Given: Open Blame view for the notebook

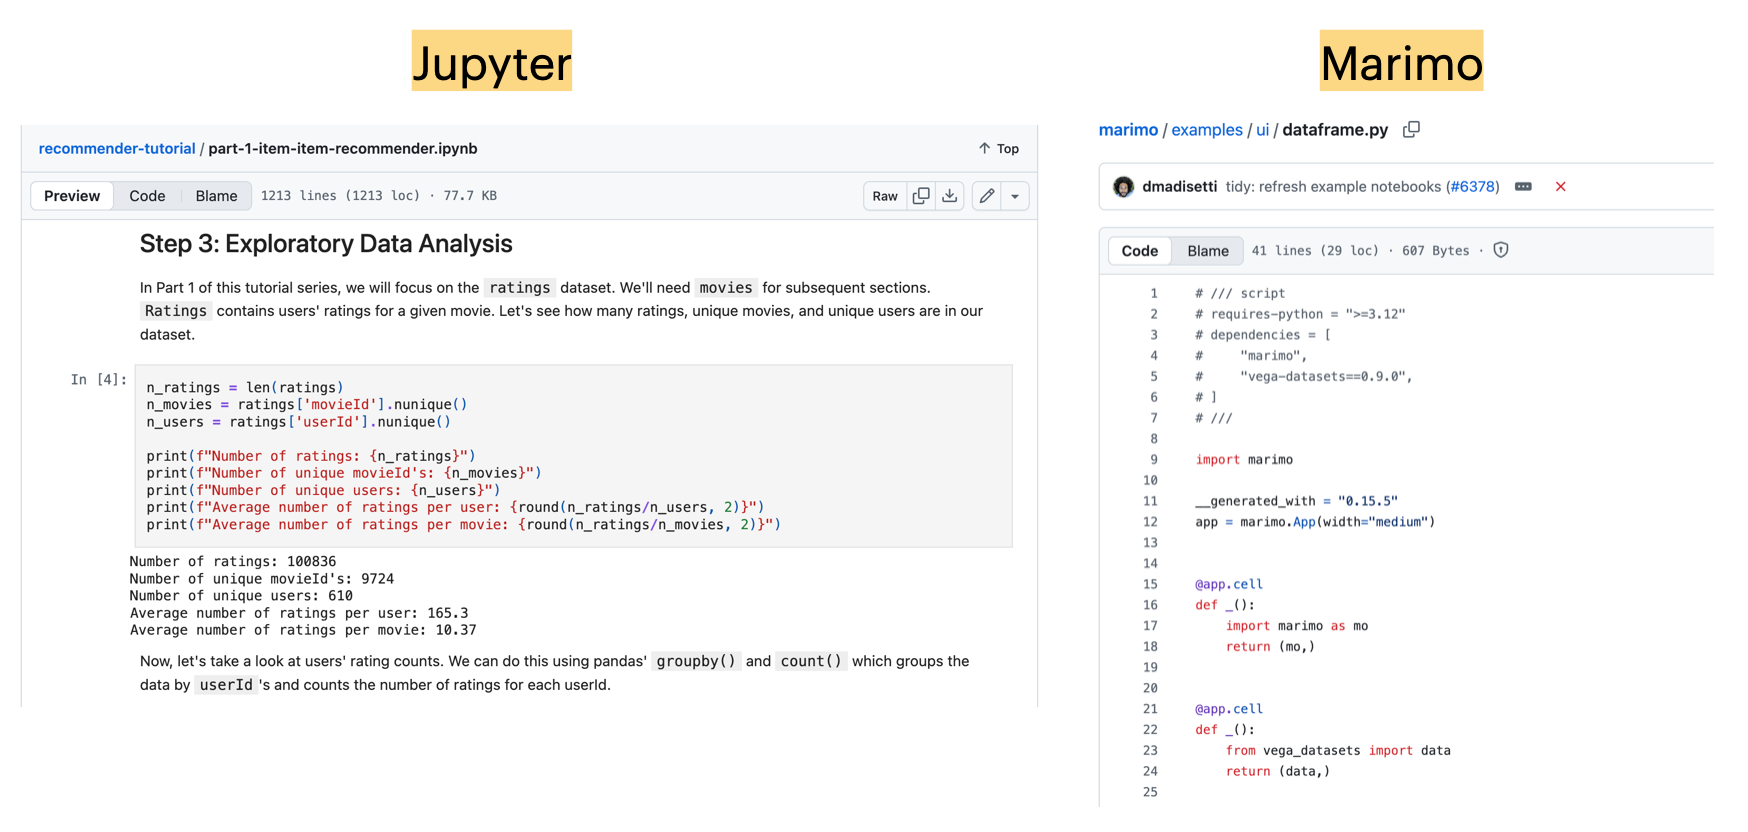Looking at the screenshot, I should [x=216, y=196].
